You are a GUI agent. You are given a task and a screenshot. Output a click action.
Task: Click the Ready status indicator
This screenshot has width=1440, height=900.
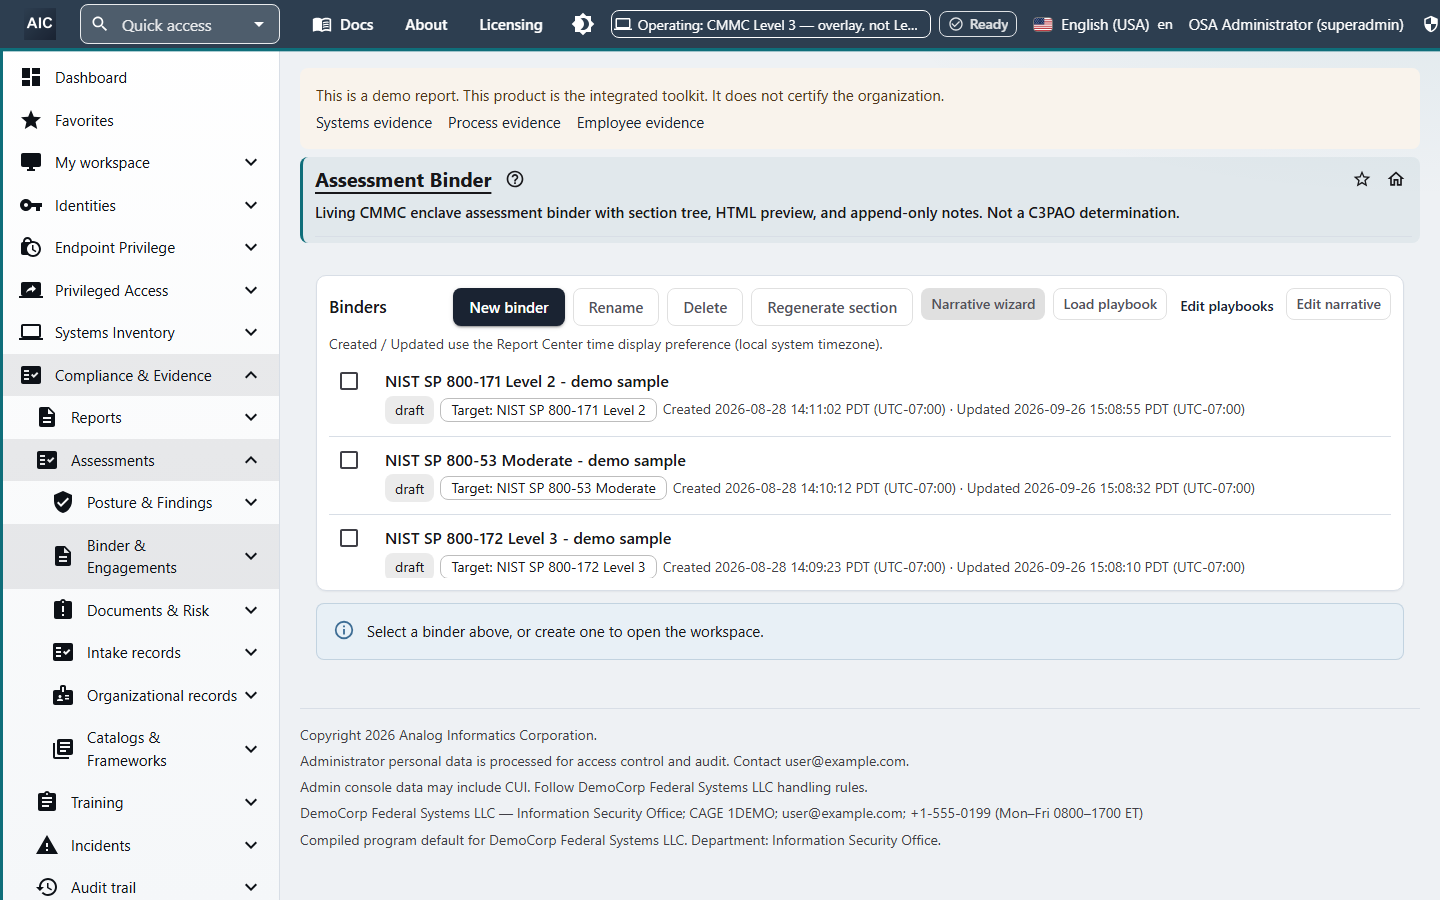[978, 24]
